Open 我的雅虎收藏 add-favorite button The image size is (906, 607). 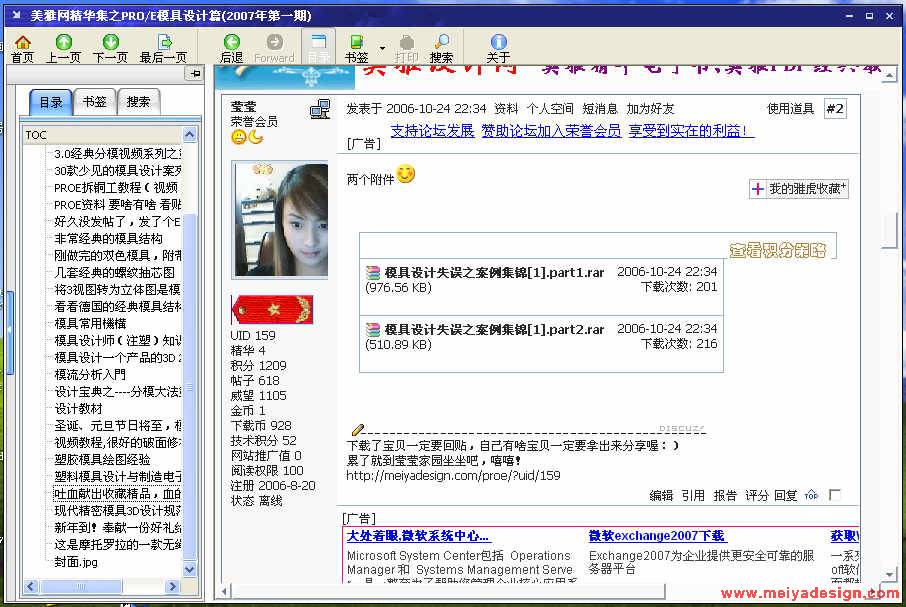click(799, 189)
